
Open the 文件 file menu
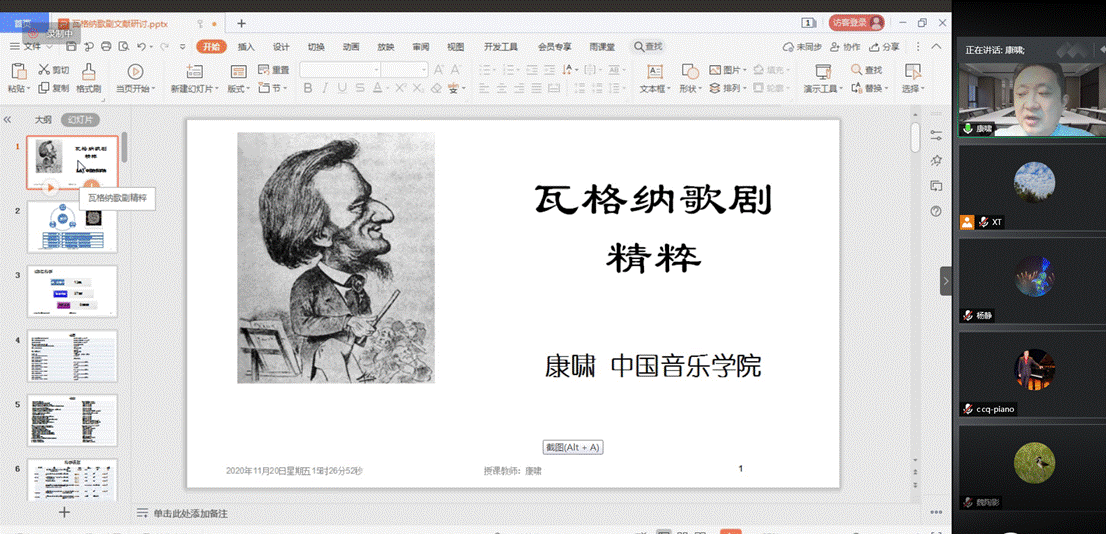(x=31, y=47)
